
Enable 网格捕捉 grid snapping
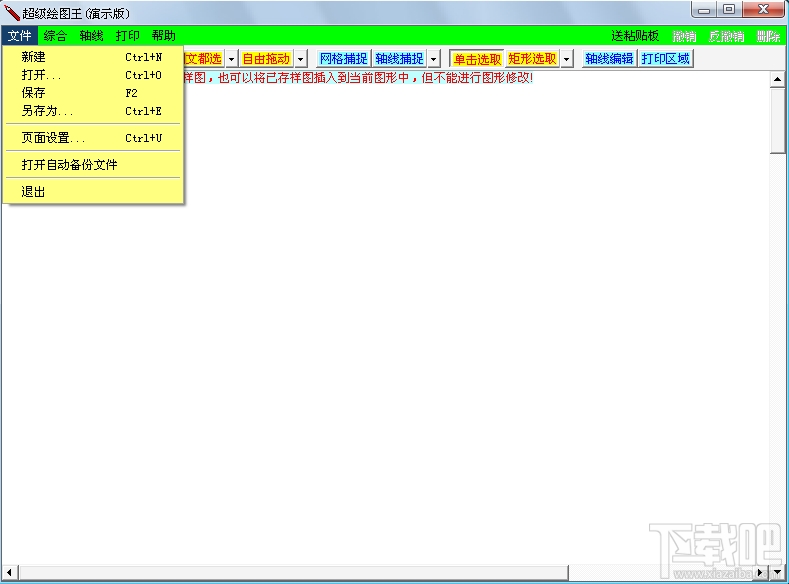point(344,59)
